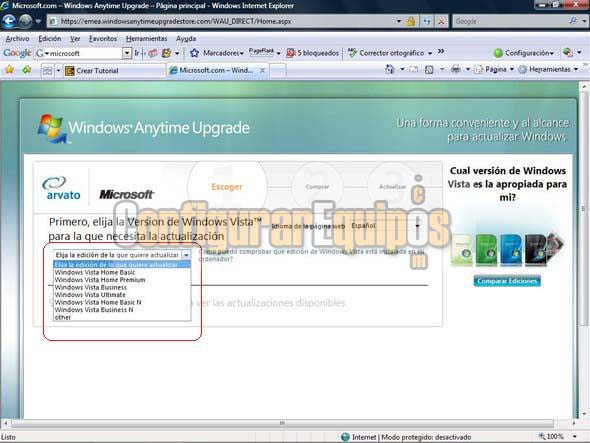
Task: Click the edition selection combo box arrow
Action: (186, 255)
